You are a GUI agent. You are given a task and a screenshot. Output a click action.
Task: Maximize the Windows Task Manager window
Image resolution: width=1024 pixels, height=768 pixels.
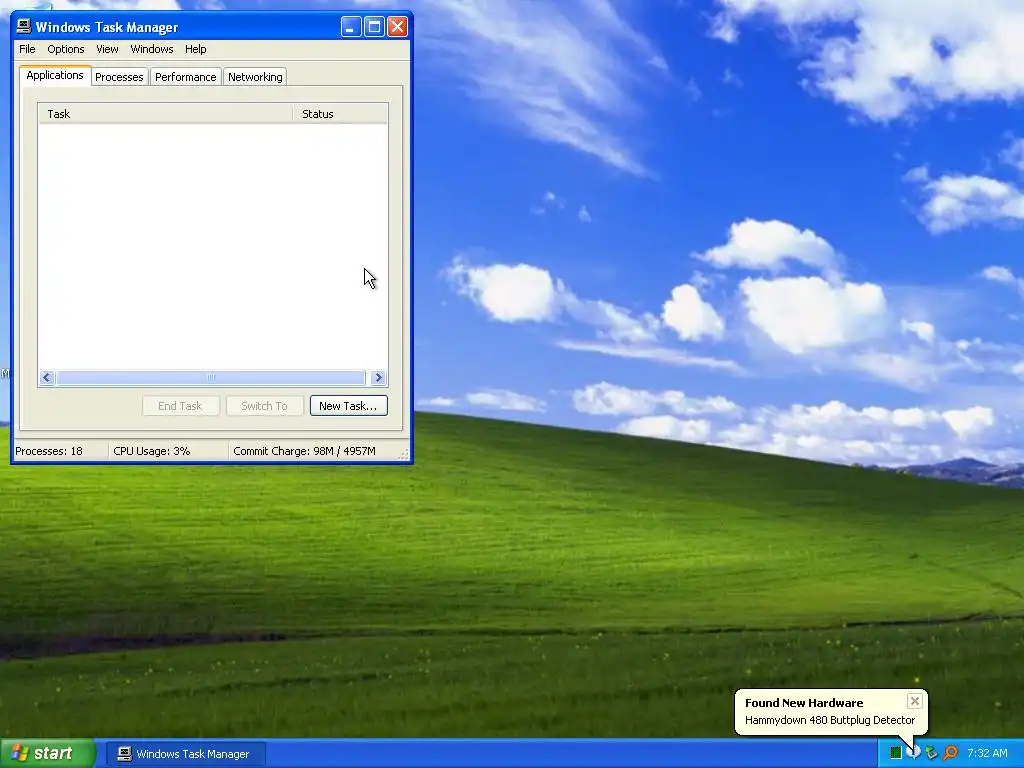[374, 27]
